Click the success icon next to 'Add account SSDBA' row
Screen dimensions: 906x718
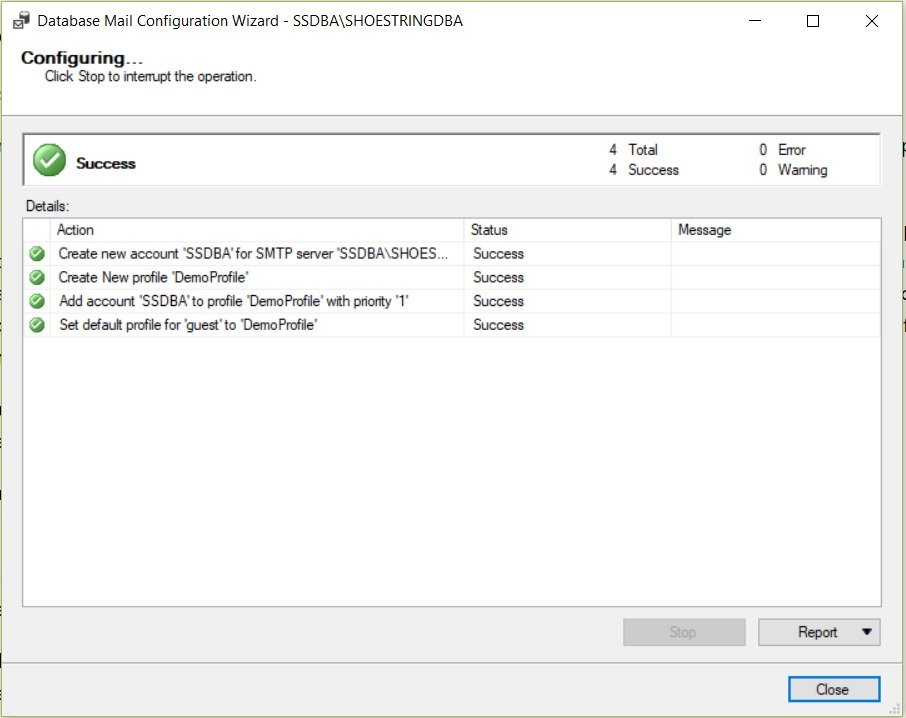point(36,301)
